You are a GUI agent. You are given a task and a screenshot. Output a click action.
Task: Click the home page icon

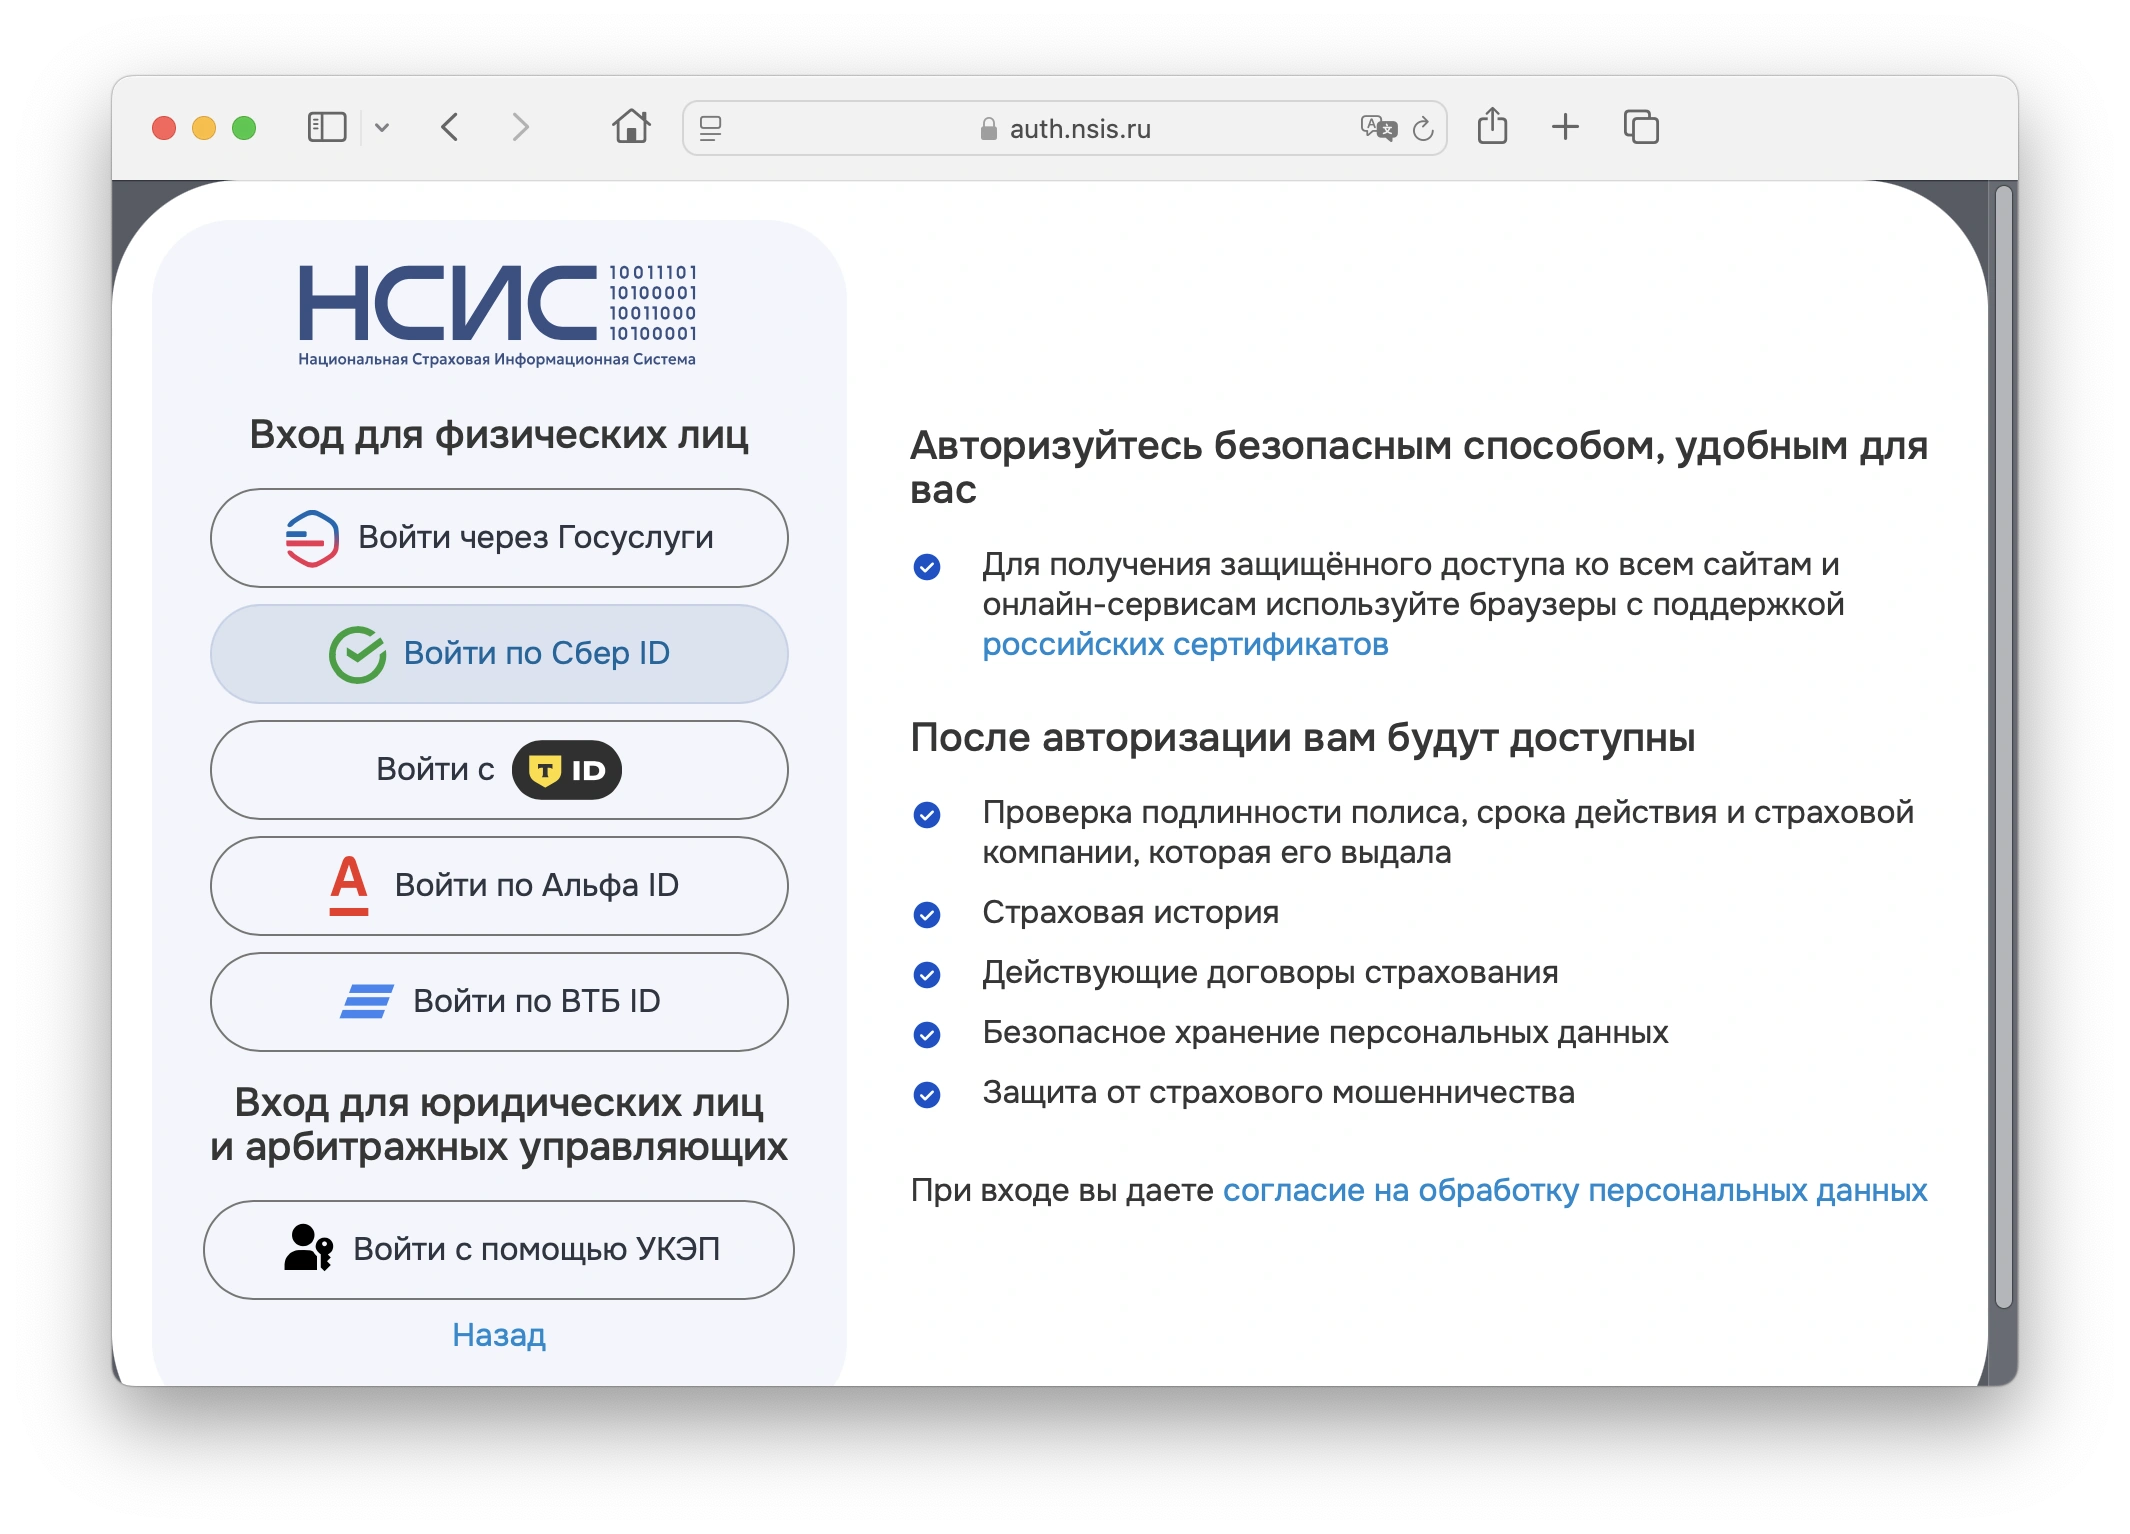[x=631, y=127]
